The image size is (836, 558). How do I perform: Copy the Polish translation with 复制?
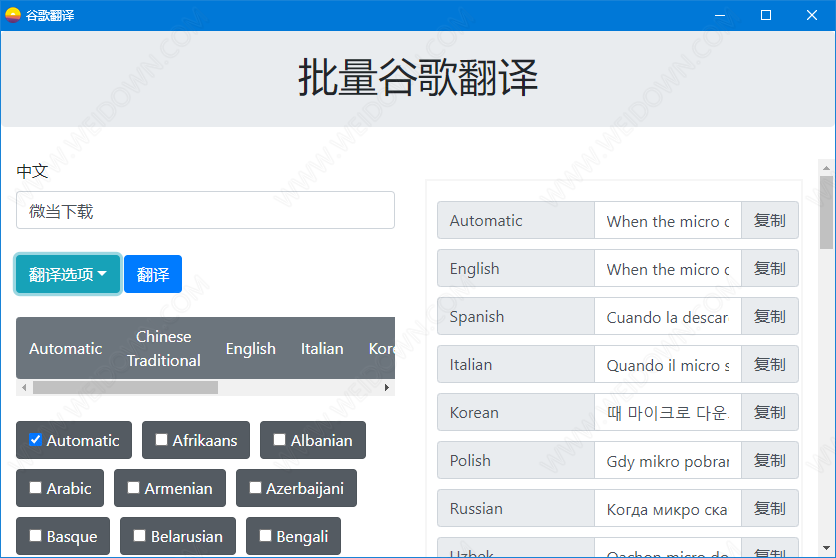point(769,460)
